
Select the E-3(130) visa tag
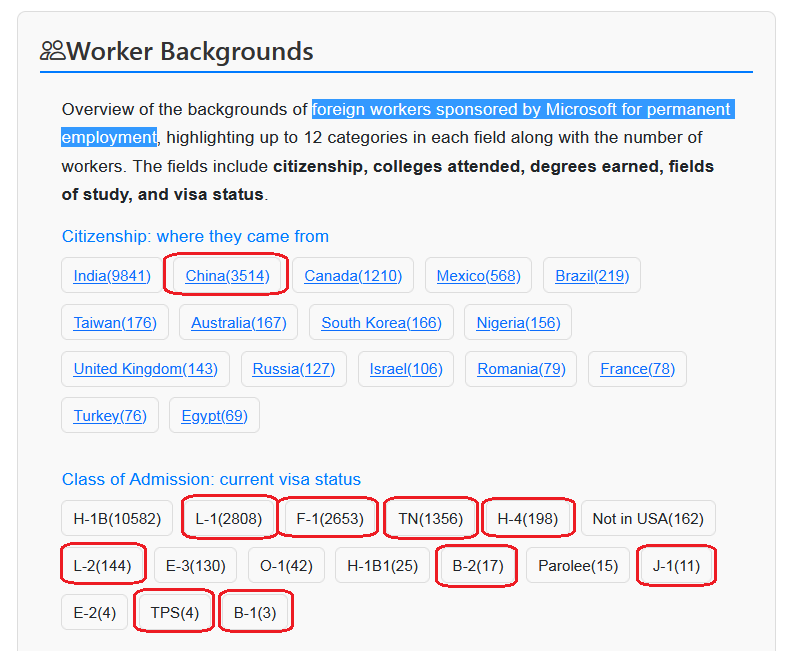coord(196,566)
